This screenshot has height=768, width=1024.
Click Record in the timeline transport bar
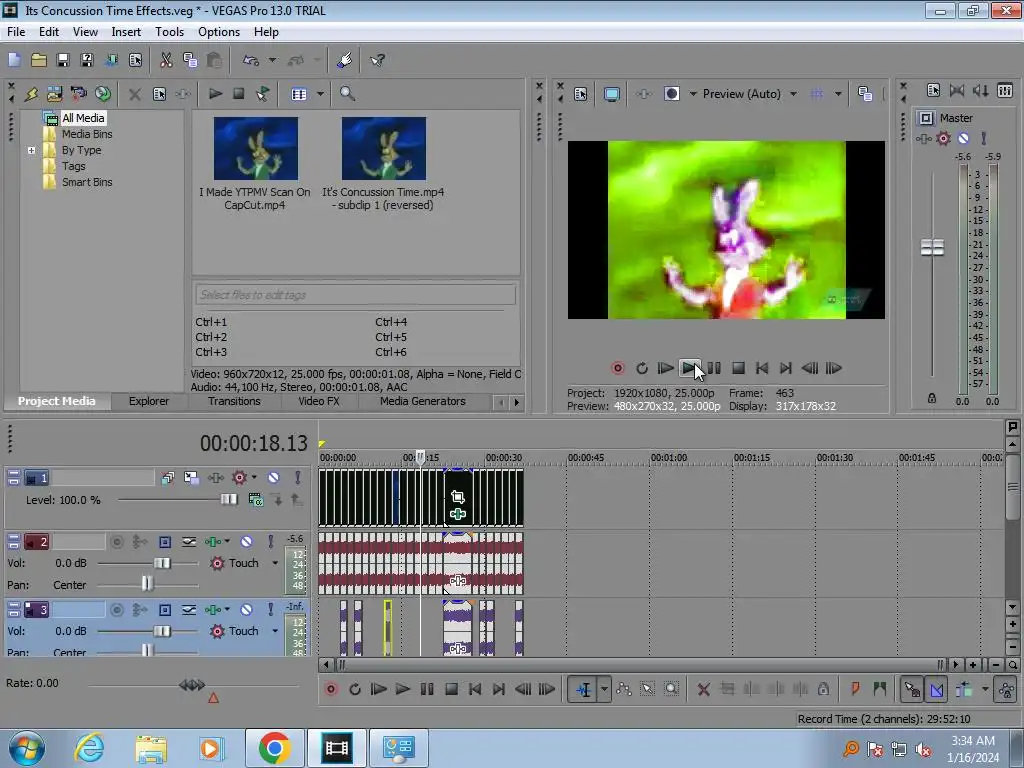coord(331,689)
